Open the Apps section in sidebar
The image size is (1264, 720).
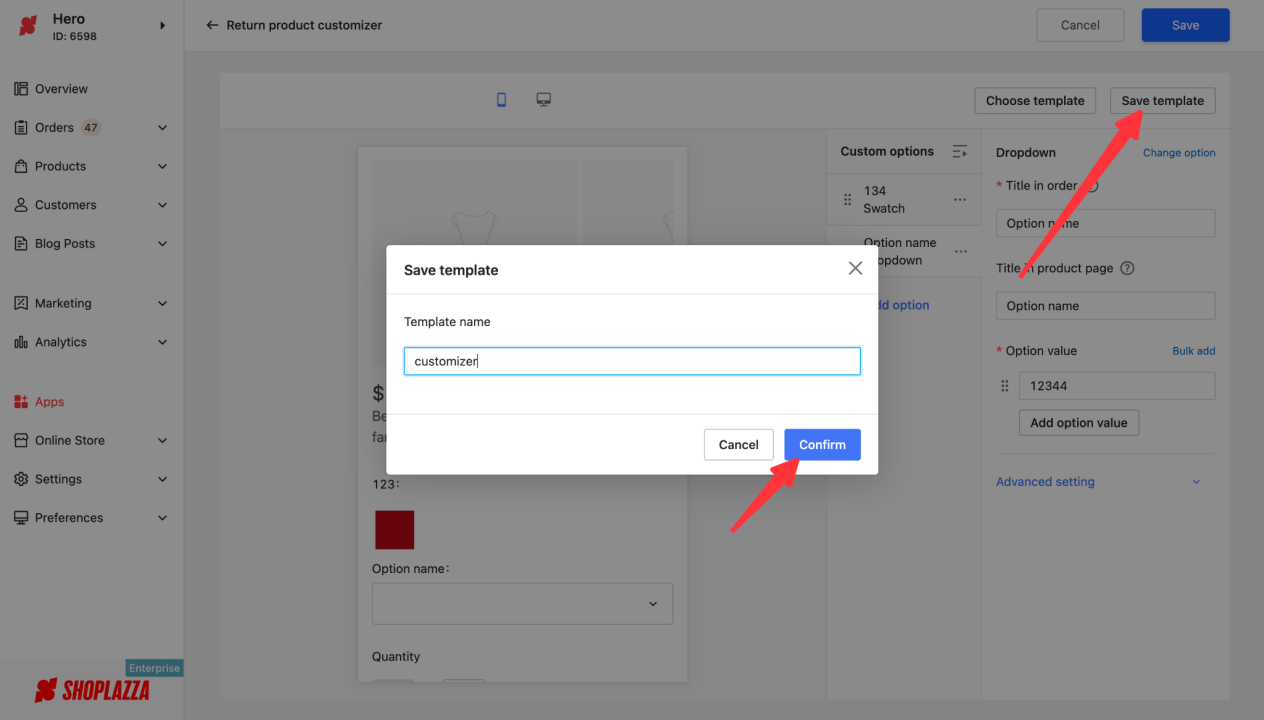[49, 402]
